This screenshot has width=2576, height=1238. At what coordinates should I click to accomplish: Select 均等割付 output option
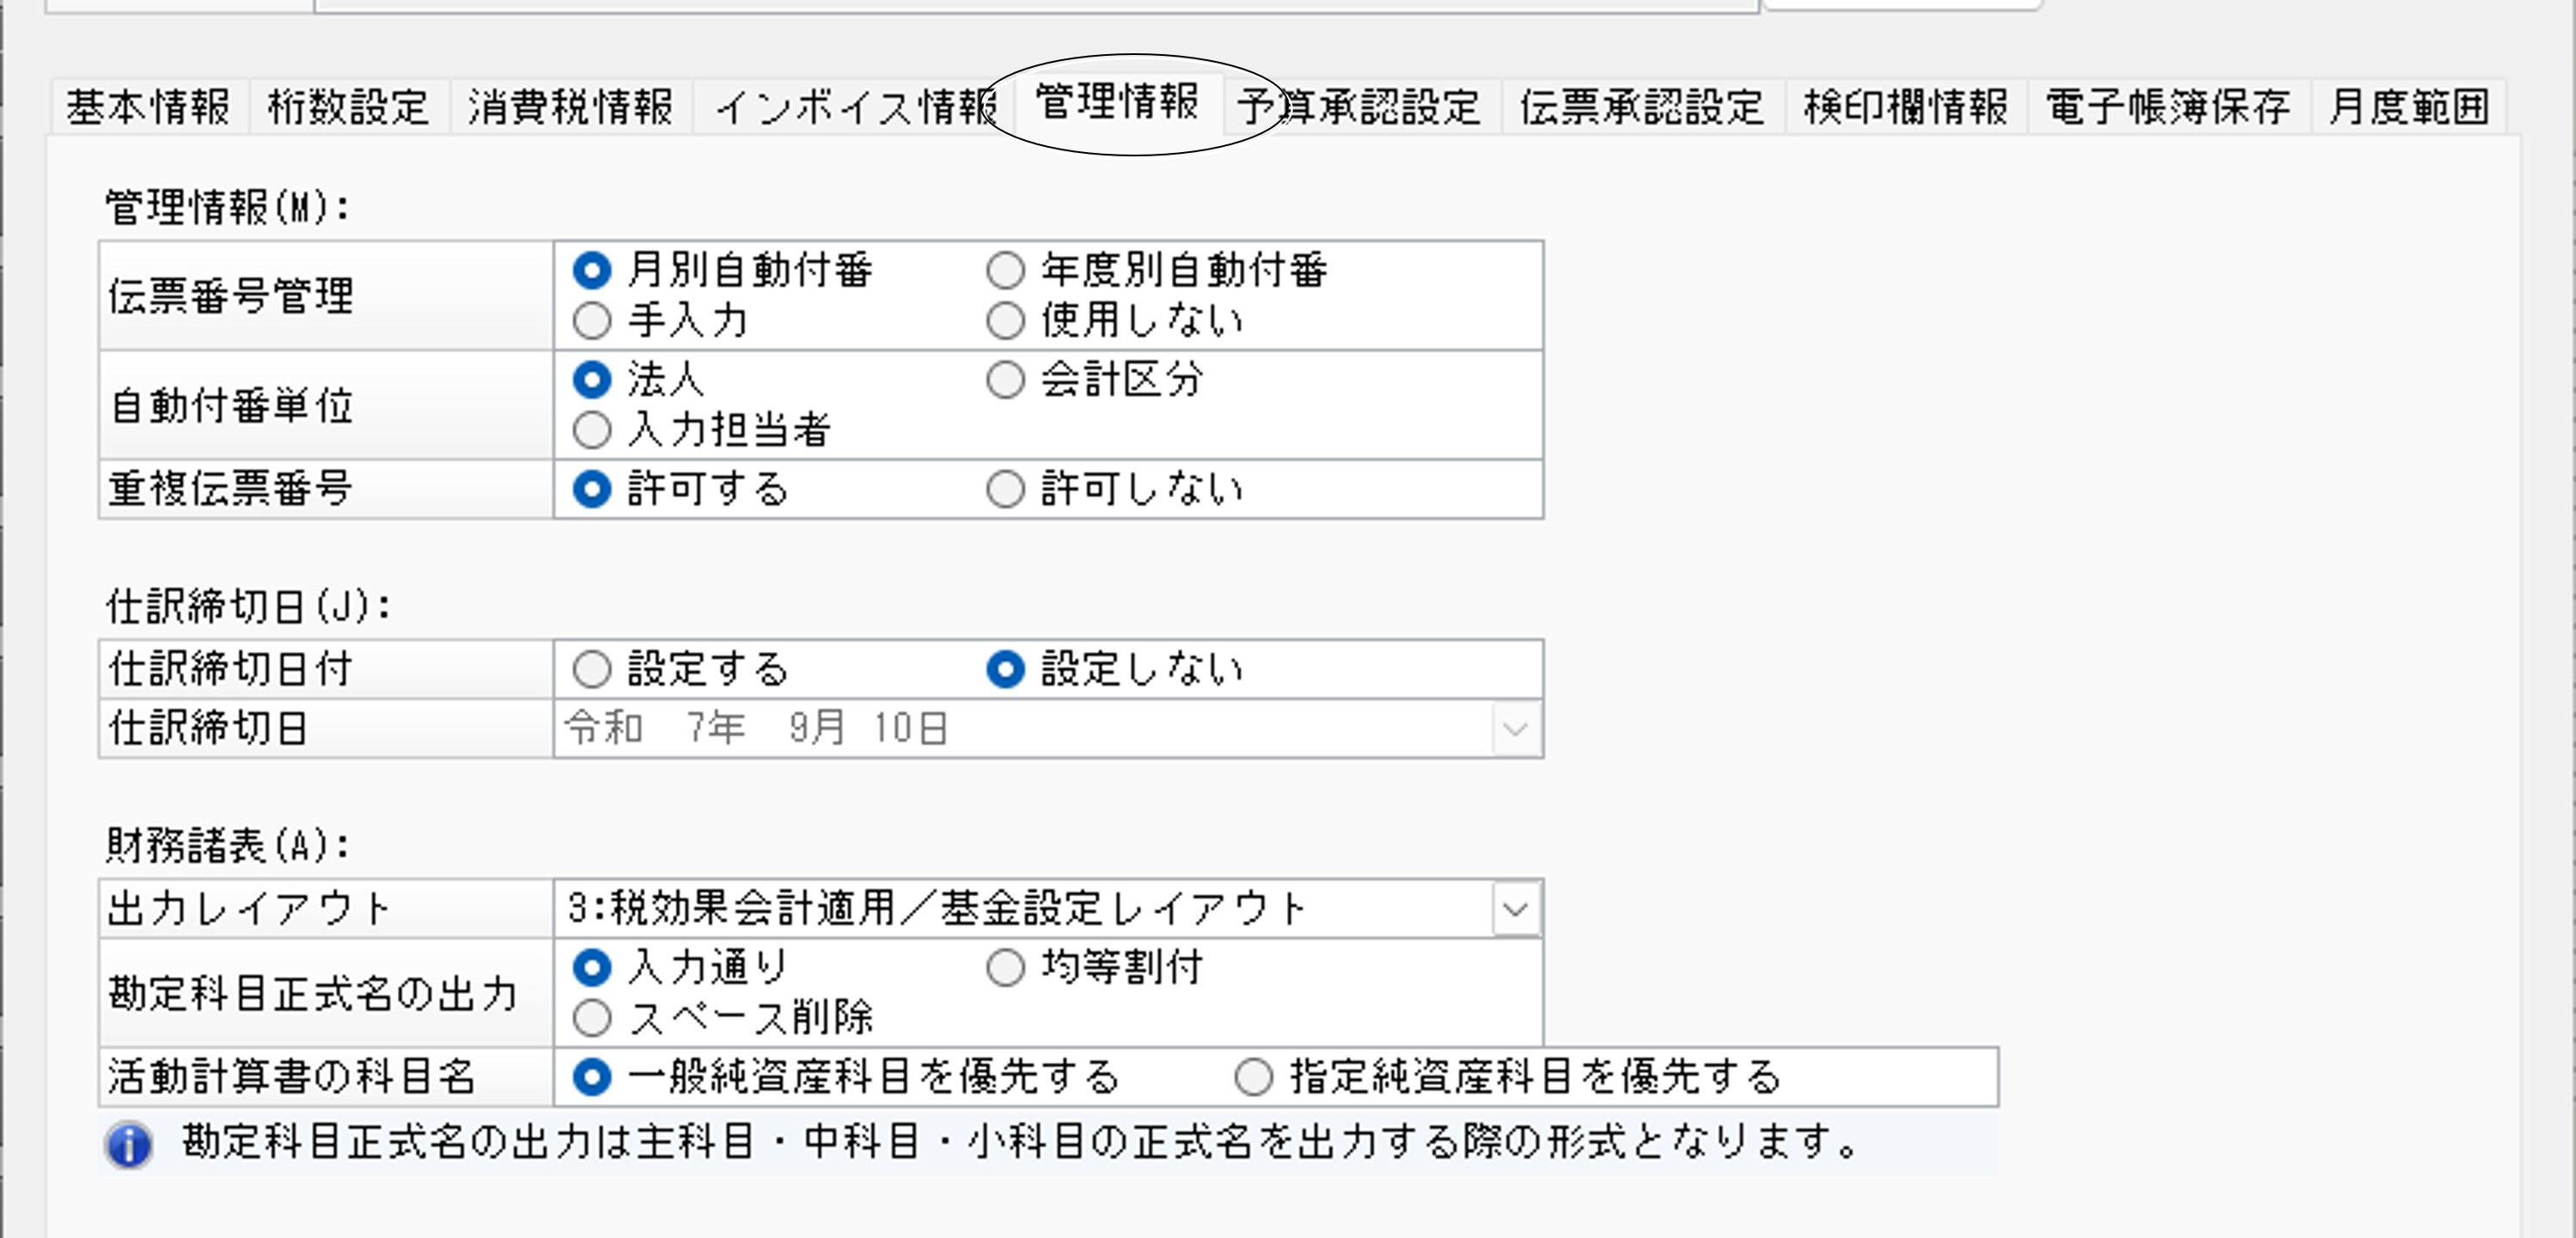pos(1005,967)
